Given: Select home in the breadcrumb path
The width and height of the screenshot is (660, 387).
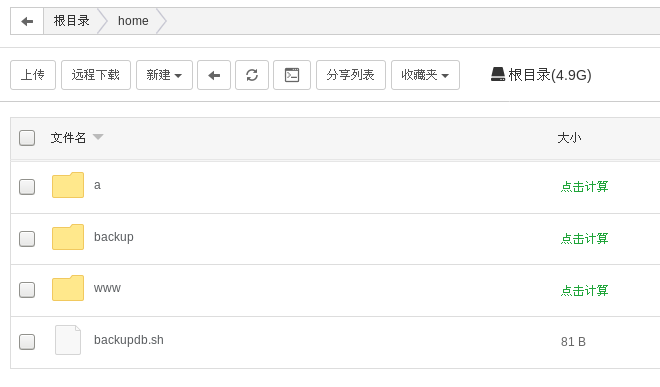Looking at the screenshot, I should (x=133, y=21).
